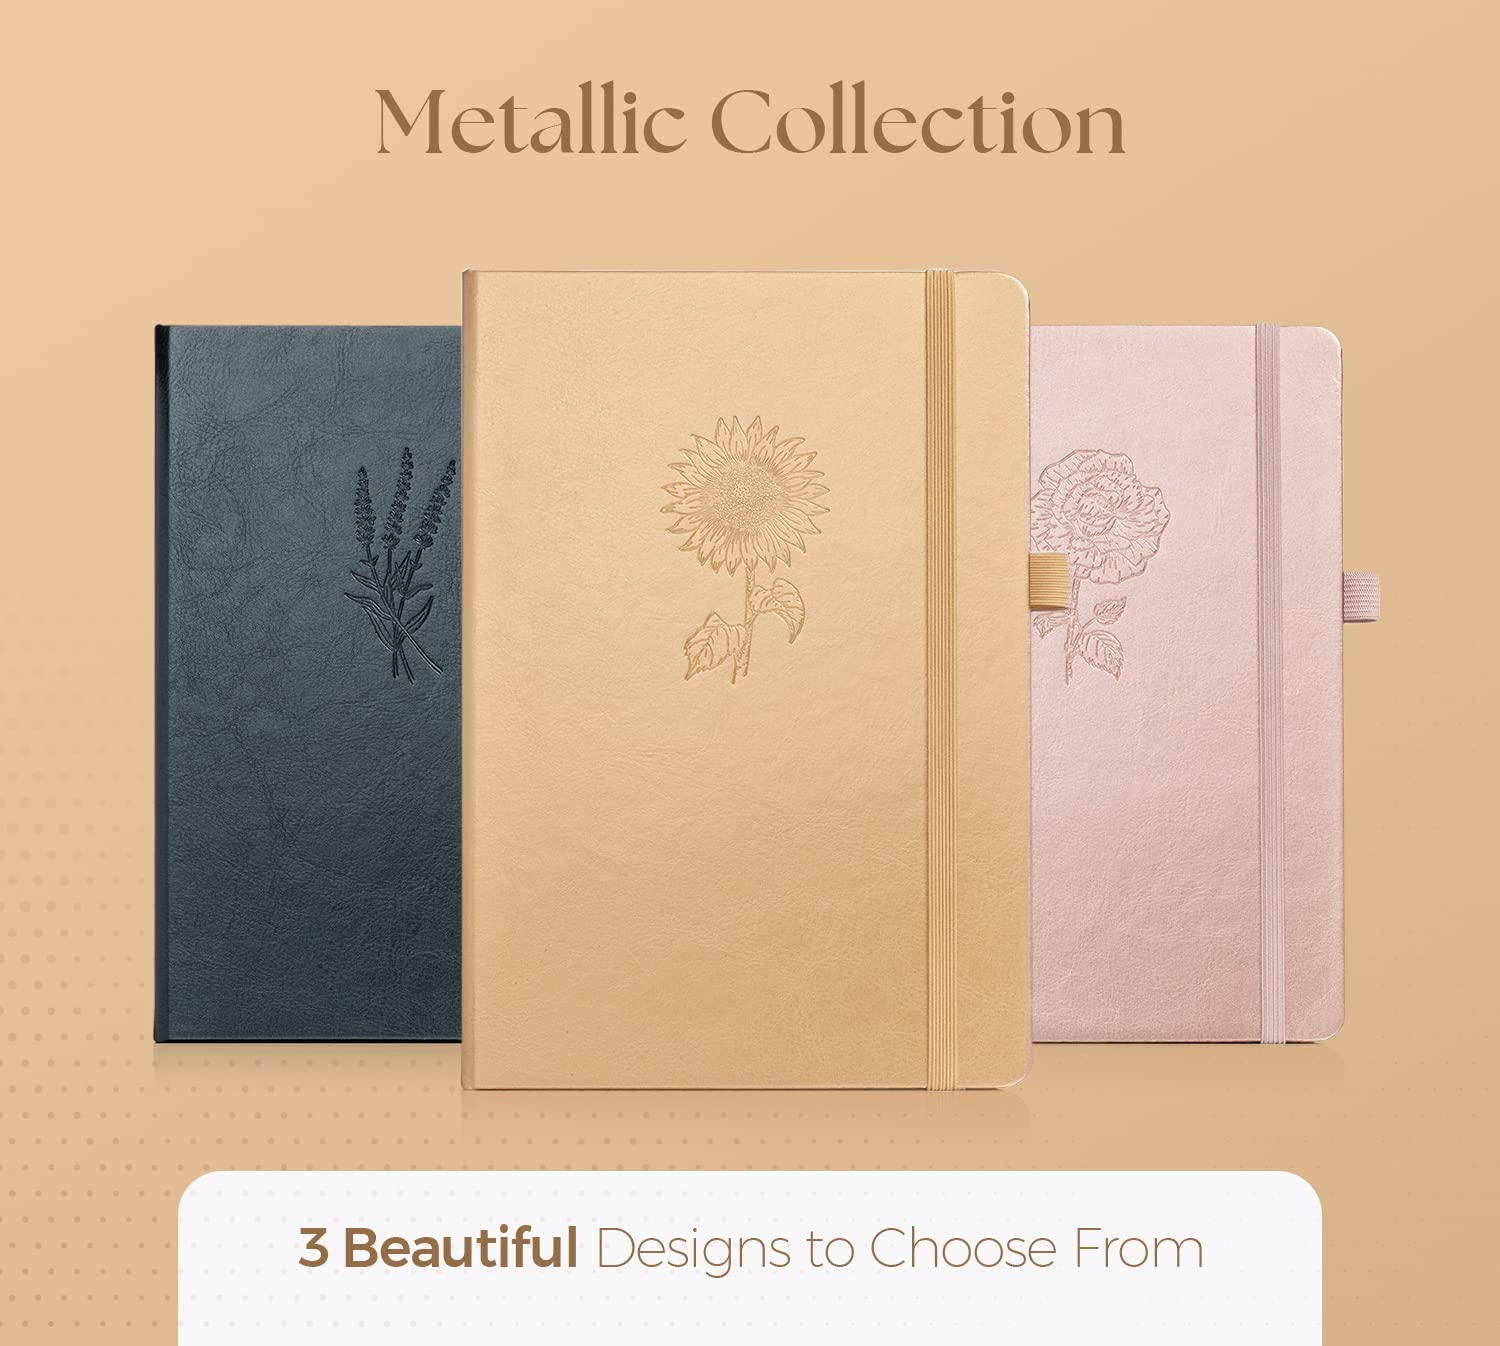
Task: Click the sunflower leaves on gold cover
Action: pos(745,625)
